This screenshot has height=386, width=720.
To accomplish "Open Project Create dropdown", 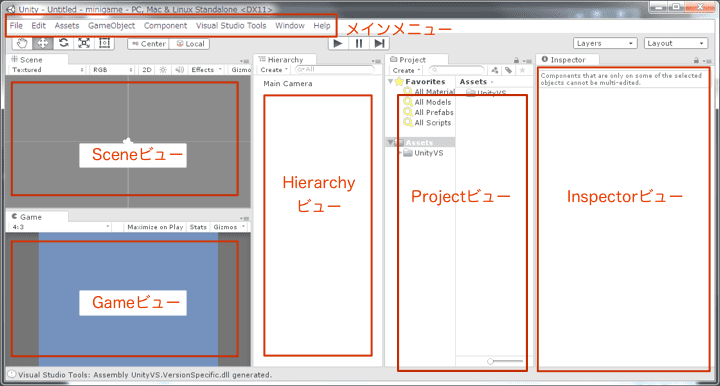I will [x=406, y=70].
